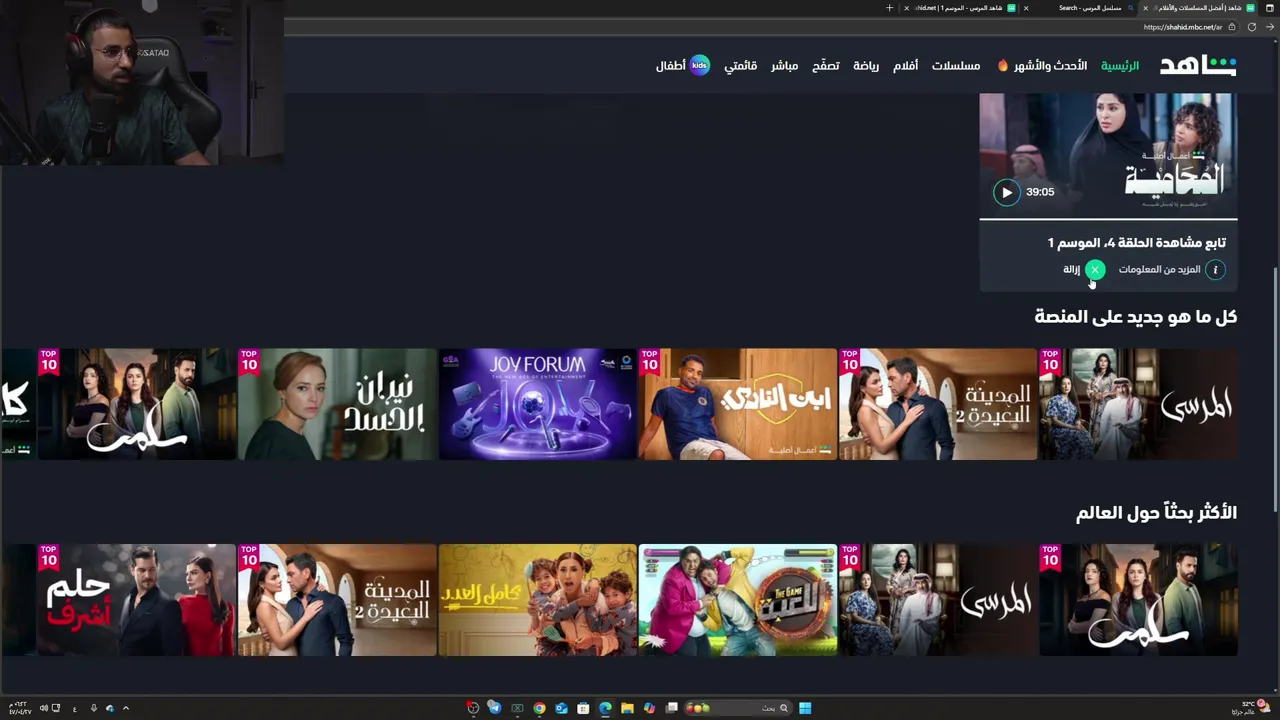Click the more information (i) icon

pos(1215,269)
